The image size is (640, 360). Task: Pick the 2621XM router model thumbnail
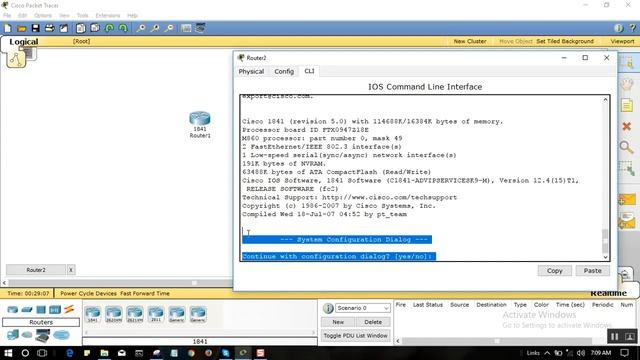(x=135, y=314)
